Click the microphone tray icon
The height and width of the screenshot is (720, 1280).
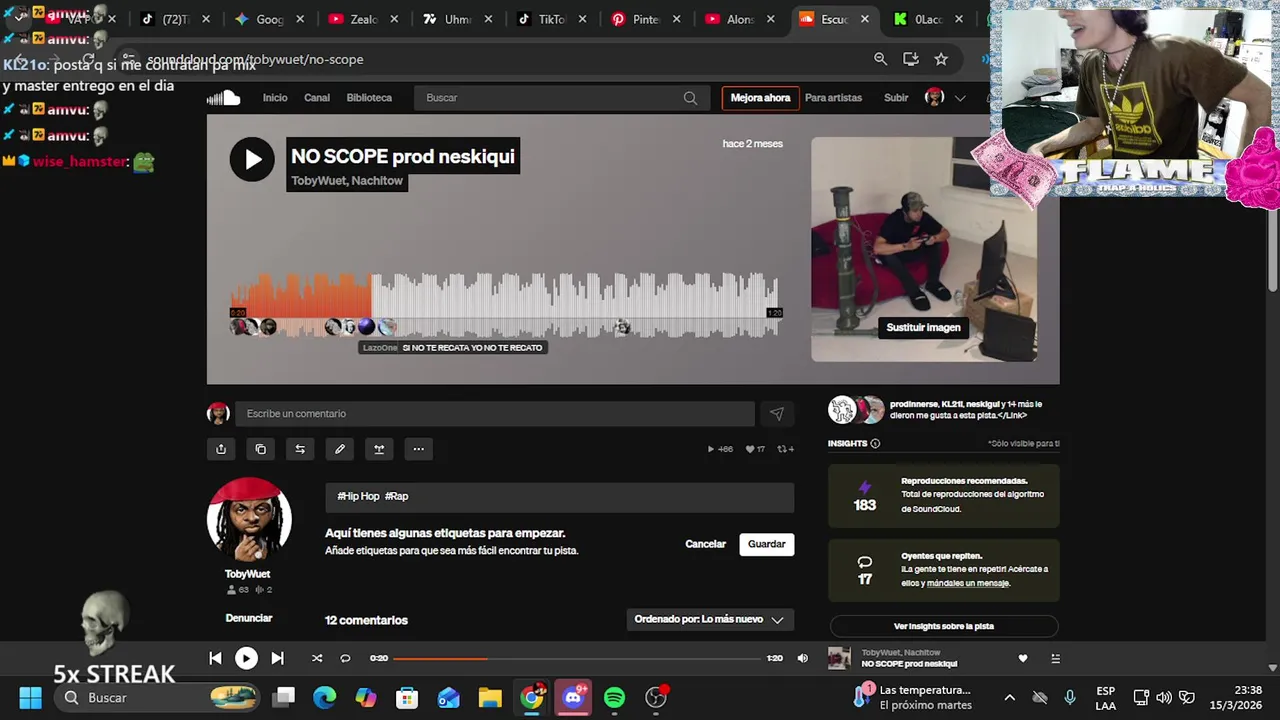[x=1070, y=698]
